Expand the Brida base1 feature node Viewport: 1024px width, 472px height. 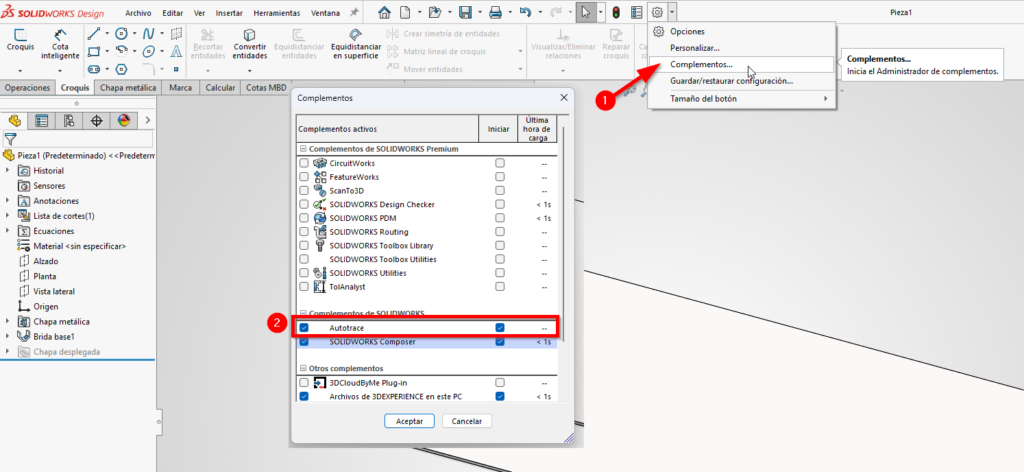pyautogui.click(x=8, y=337)
